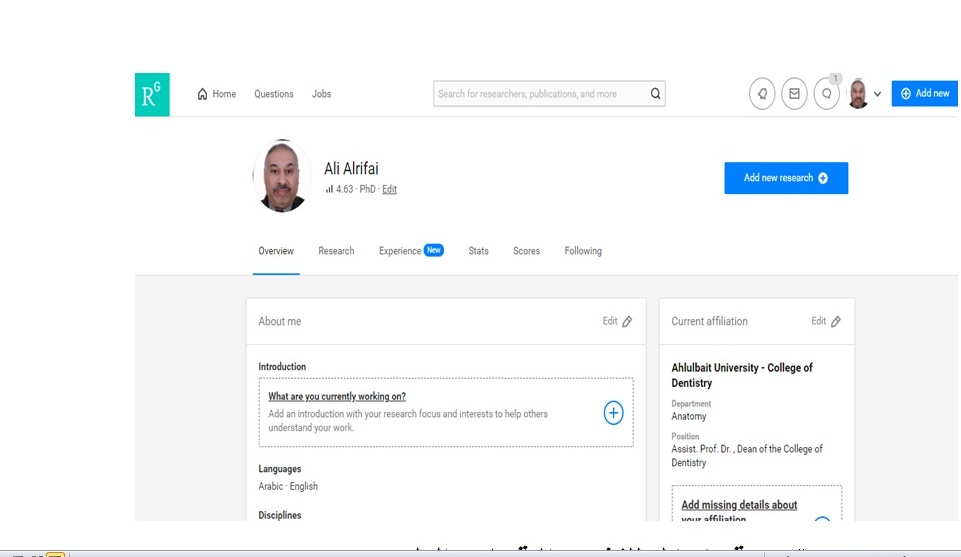Click the Add new button in the header
Viewport: 961px width, 557px height.
click(x=924, y=94)
